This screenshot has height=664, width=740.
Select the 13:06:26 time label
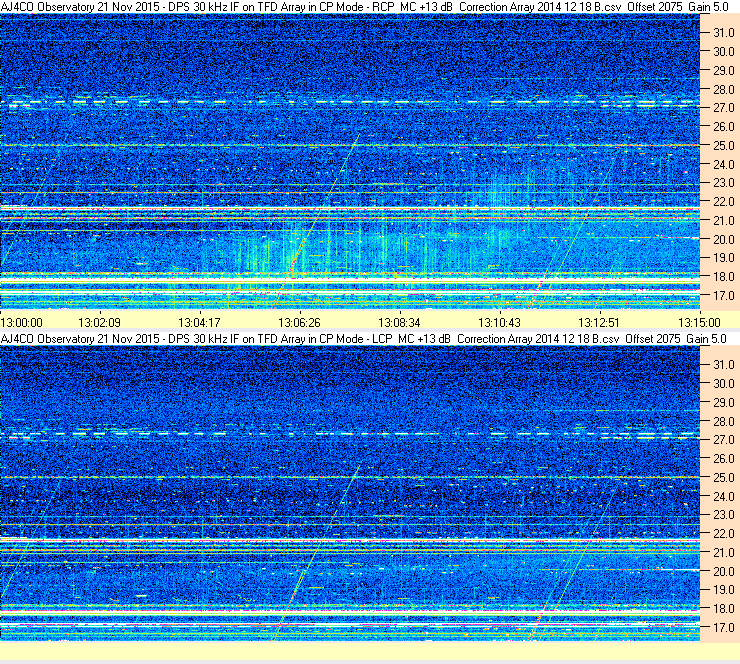coord(299,323)
